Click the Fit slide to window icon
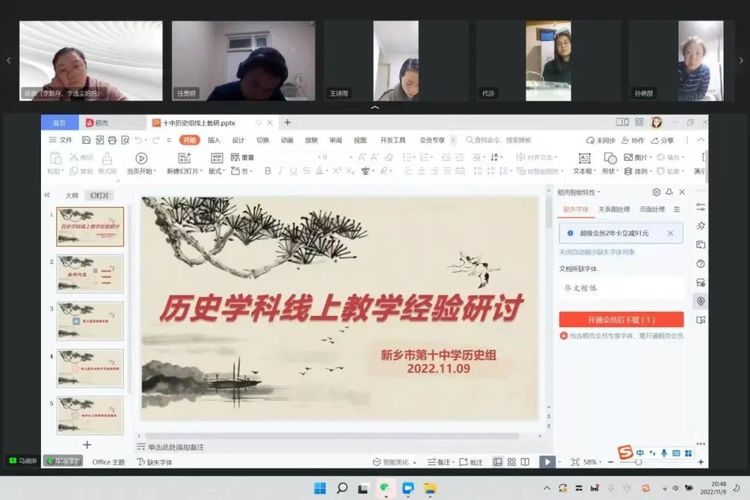 (575, 462)
